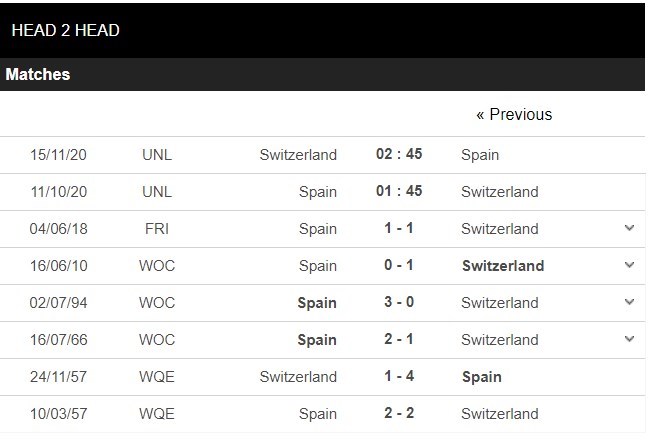The height and width of the screenshot is (441, 648).
Task: Click the « Previous matches link
Action: [514, 114]
